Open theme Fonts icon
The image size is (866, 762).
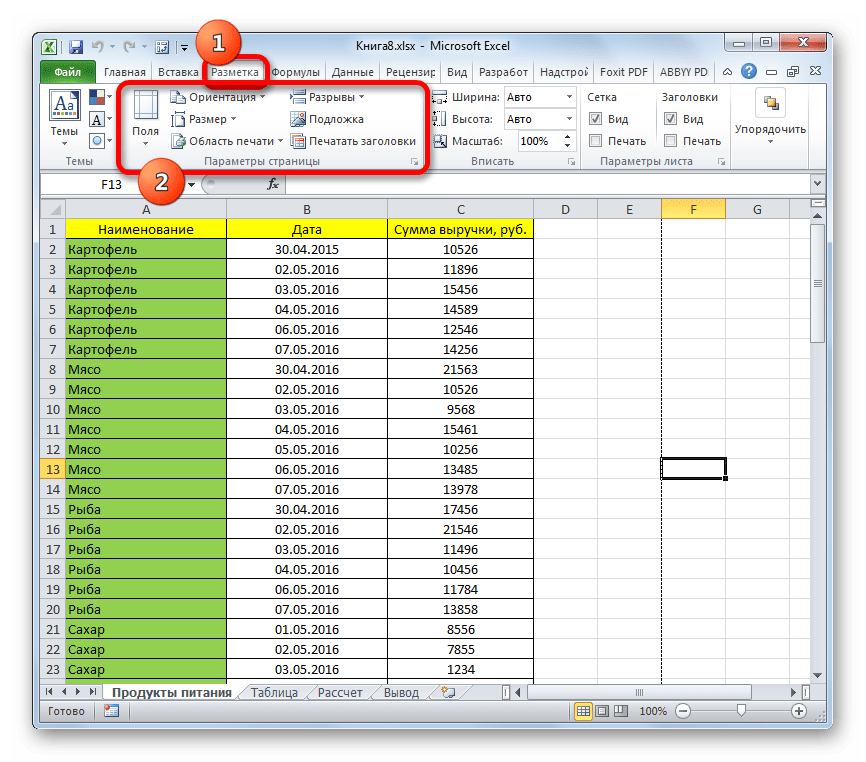click(101, 119)
